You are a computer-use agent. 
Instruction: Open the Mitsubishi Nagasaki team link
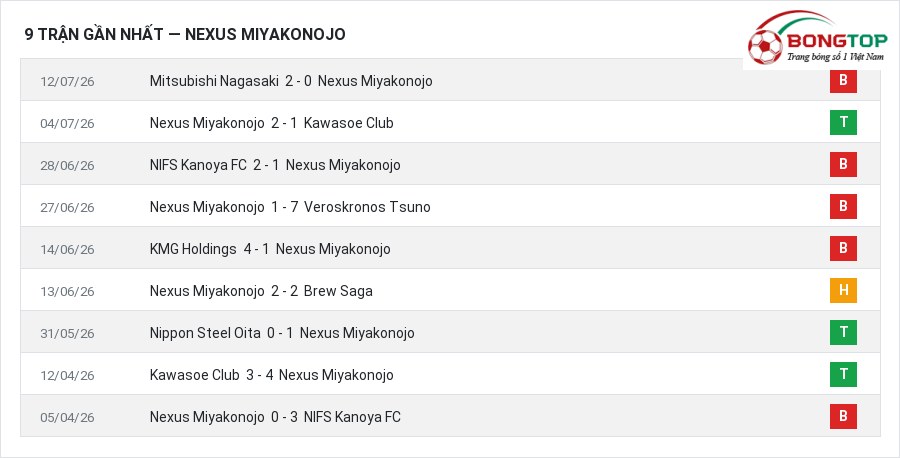(214, 81)
